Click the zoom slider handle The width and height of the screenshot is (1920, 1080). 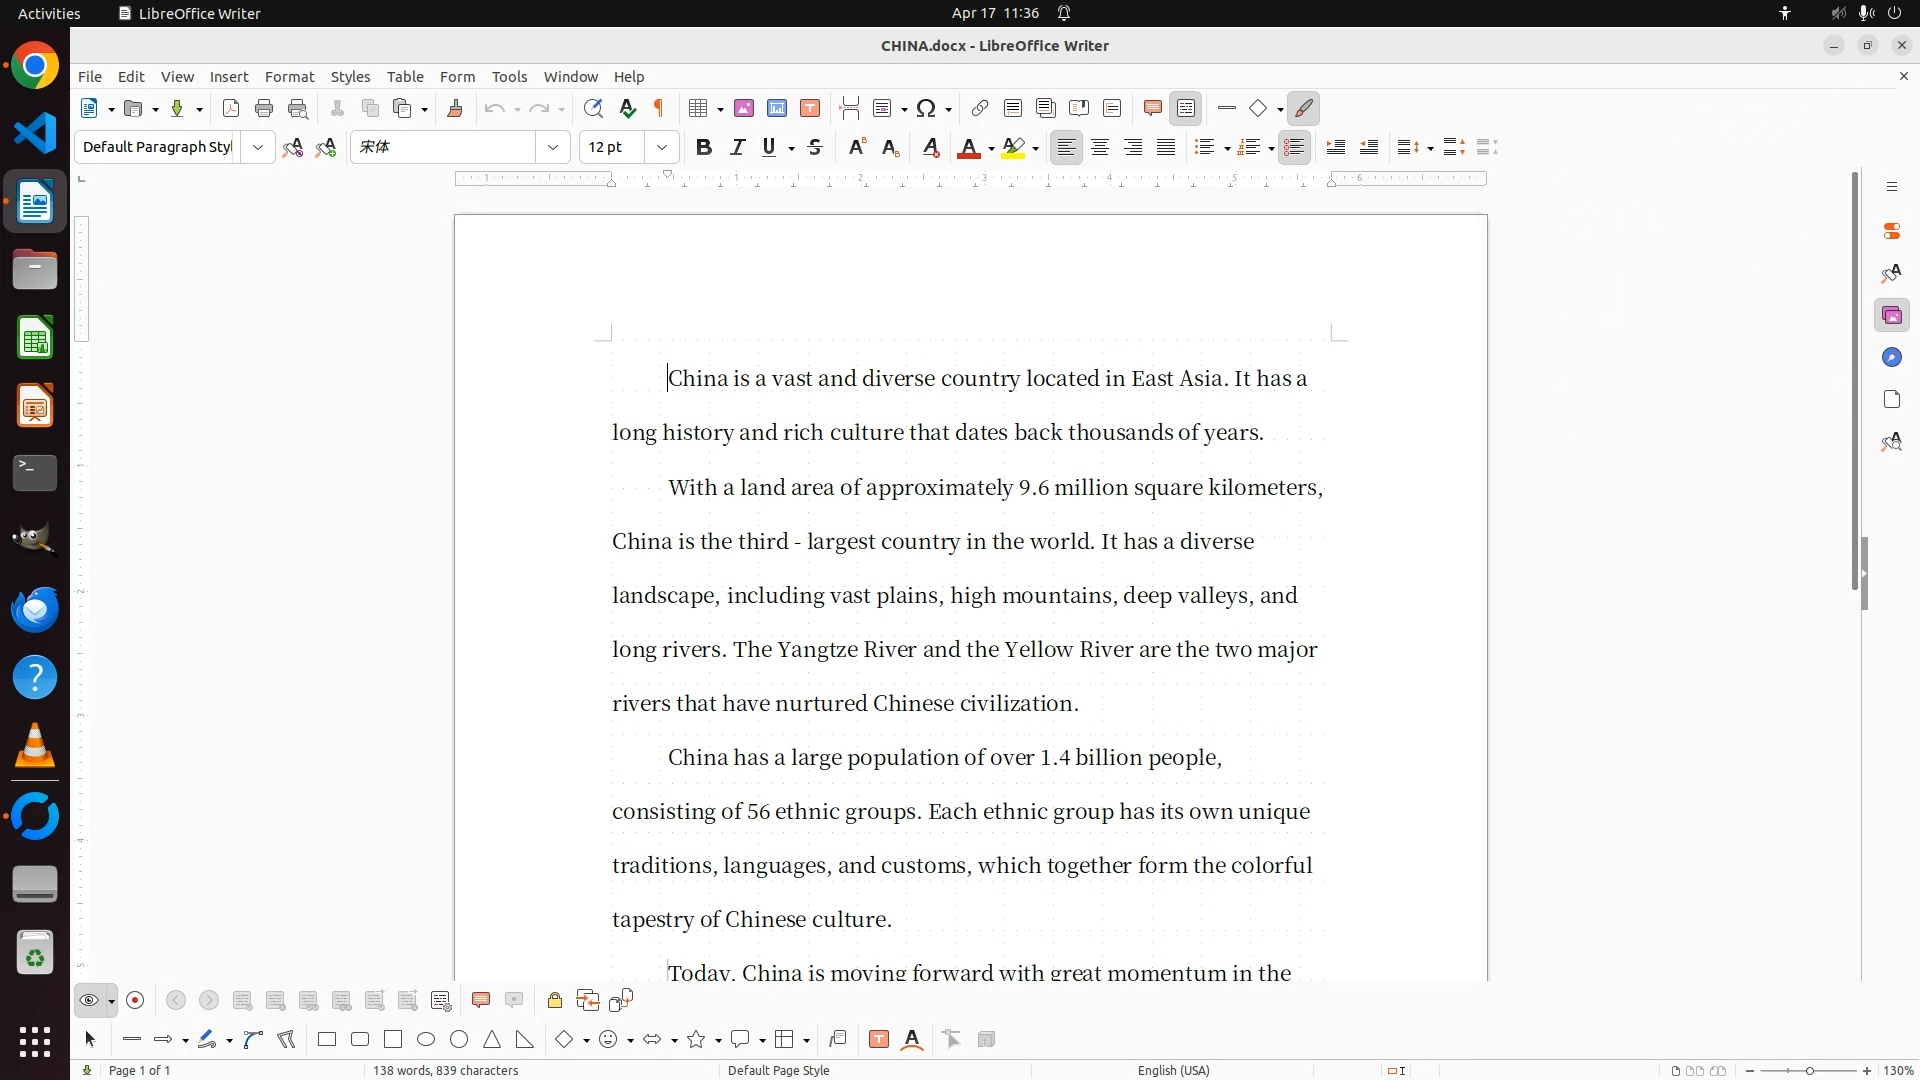coord(1809,1071)
